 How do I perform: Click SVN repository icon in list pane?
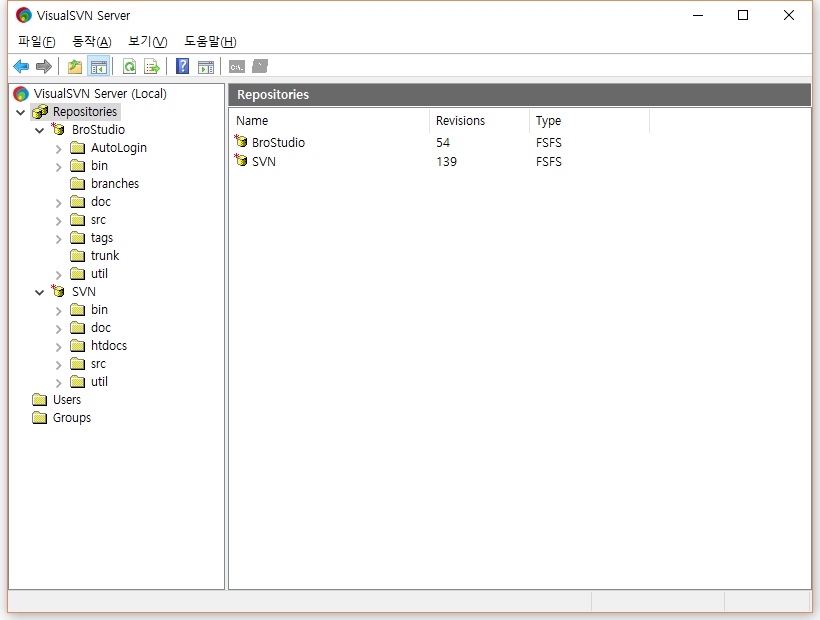point(241,160)
